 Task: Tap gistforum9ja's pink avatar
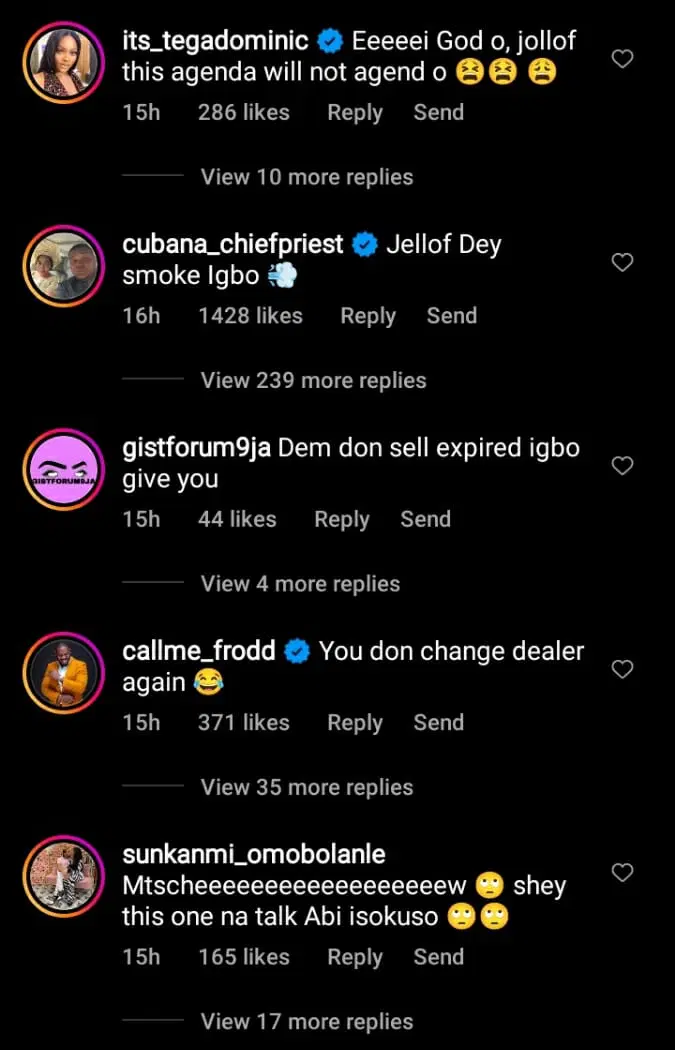62,468
